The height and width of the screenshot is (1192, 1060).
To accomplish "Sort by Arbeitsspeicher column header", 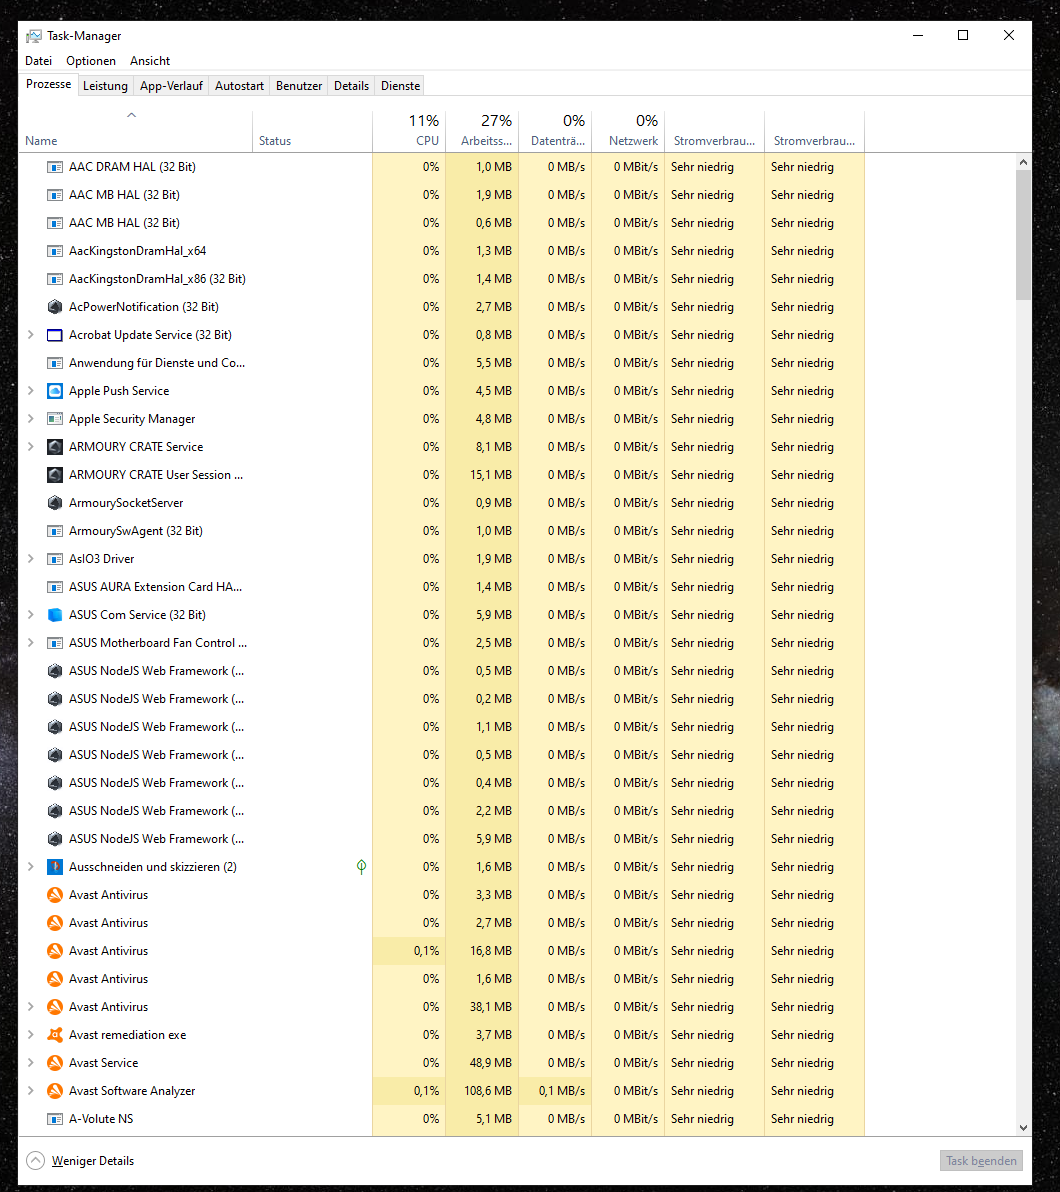I will (x=482, y=131).
